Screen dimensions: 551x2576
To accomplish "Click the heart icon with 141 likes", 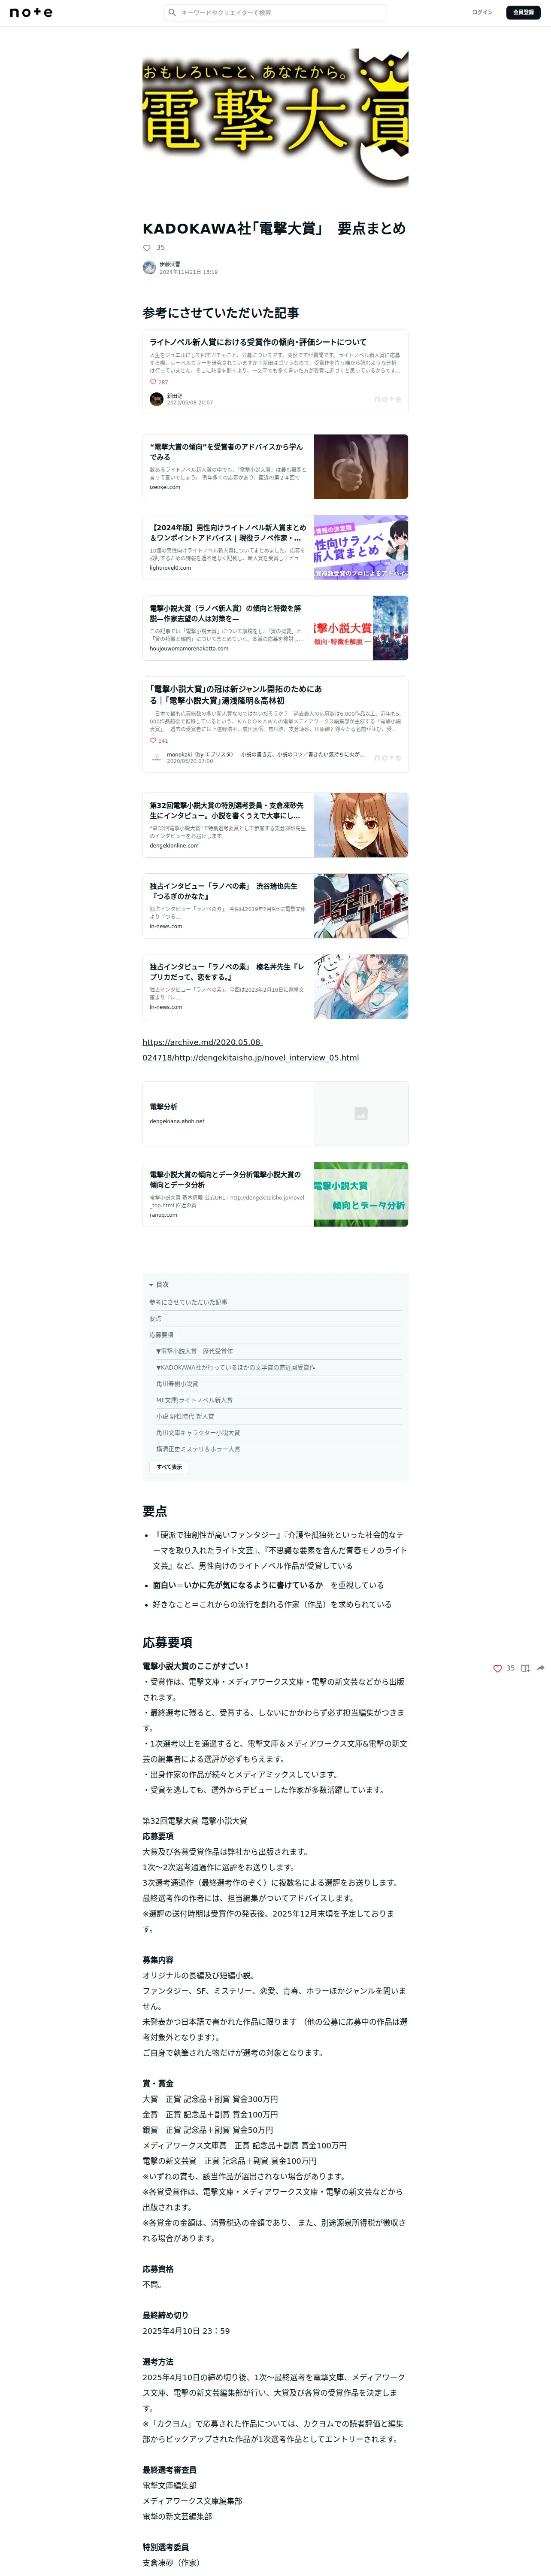I will tap(153, 741).
